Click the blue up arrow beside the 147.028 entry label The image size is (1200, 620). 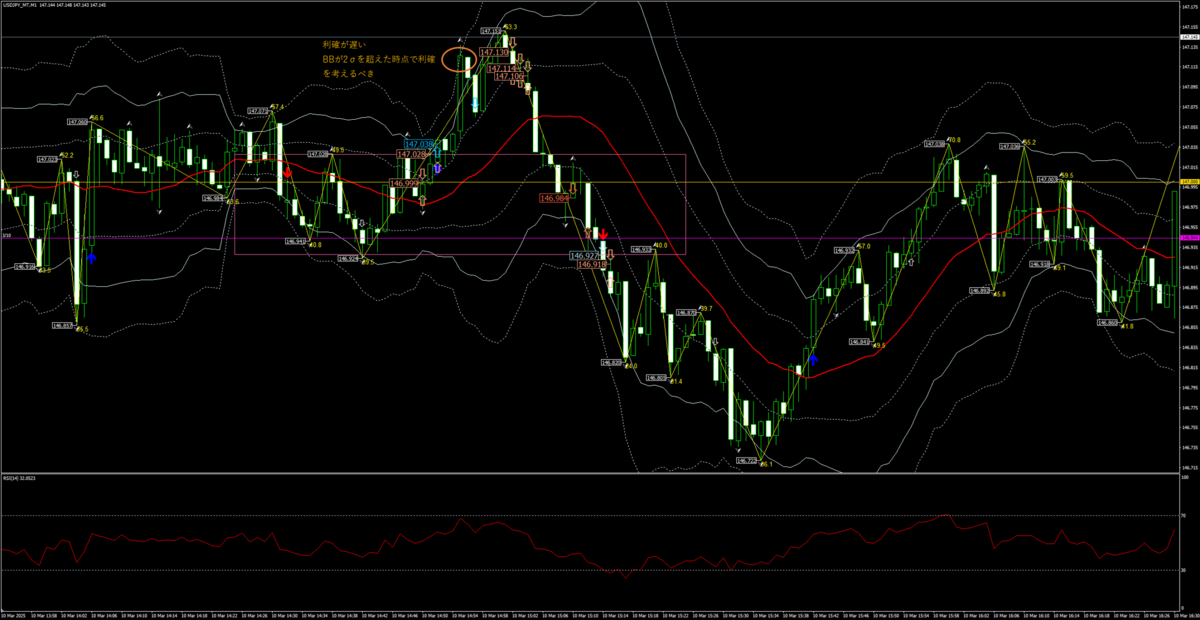(438, 168)
